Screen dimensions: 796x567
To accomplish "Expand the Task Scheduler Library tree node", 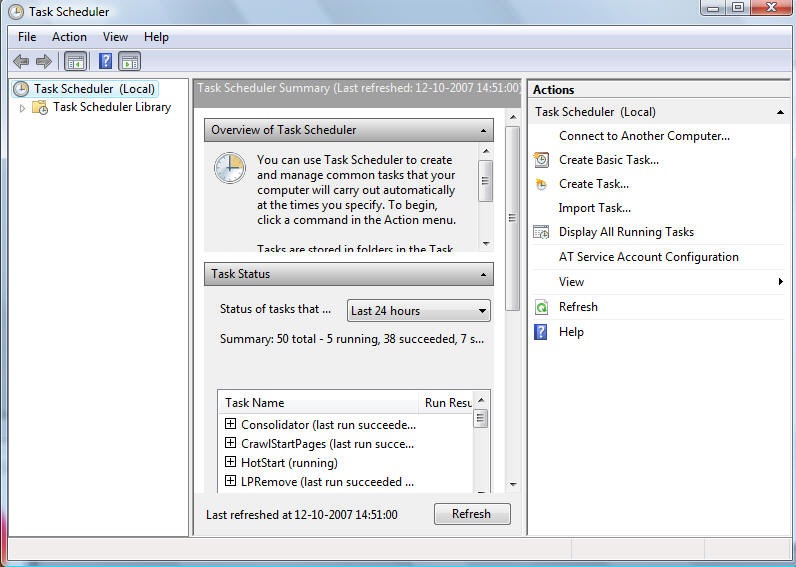I will pyautogui.click(x=22, y=108).
